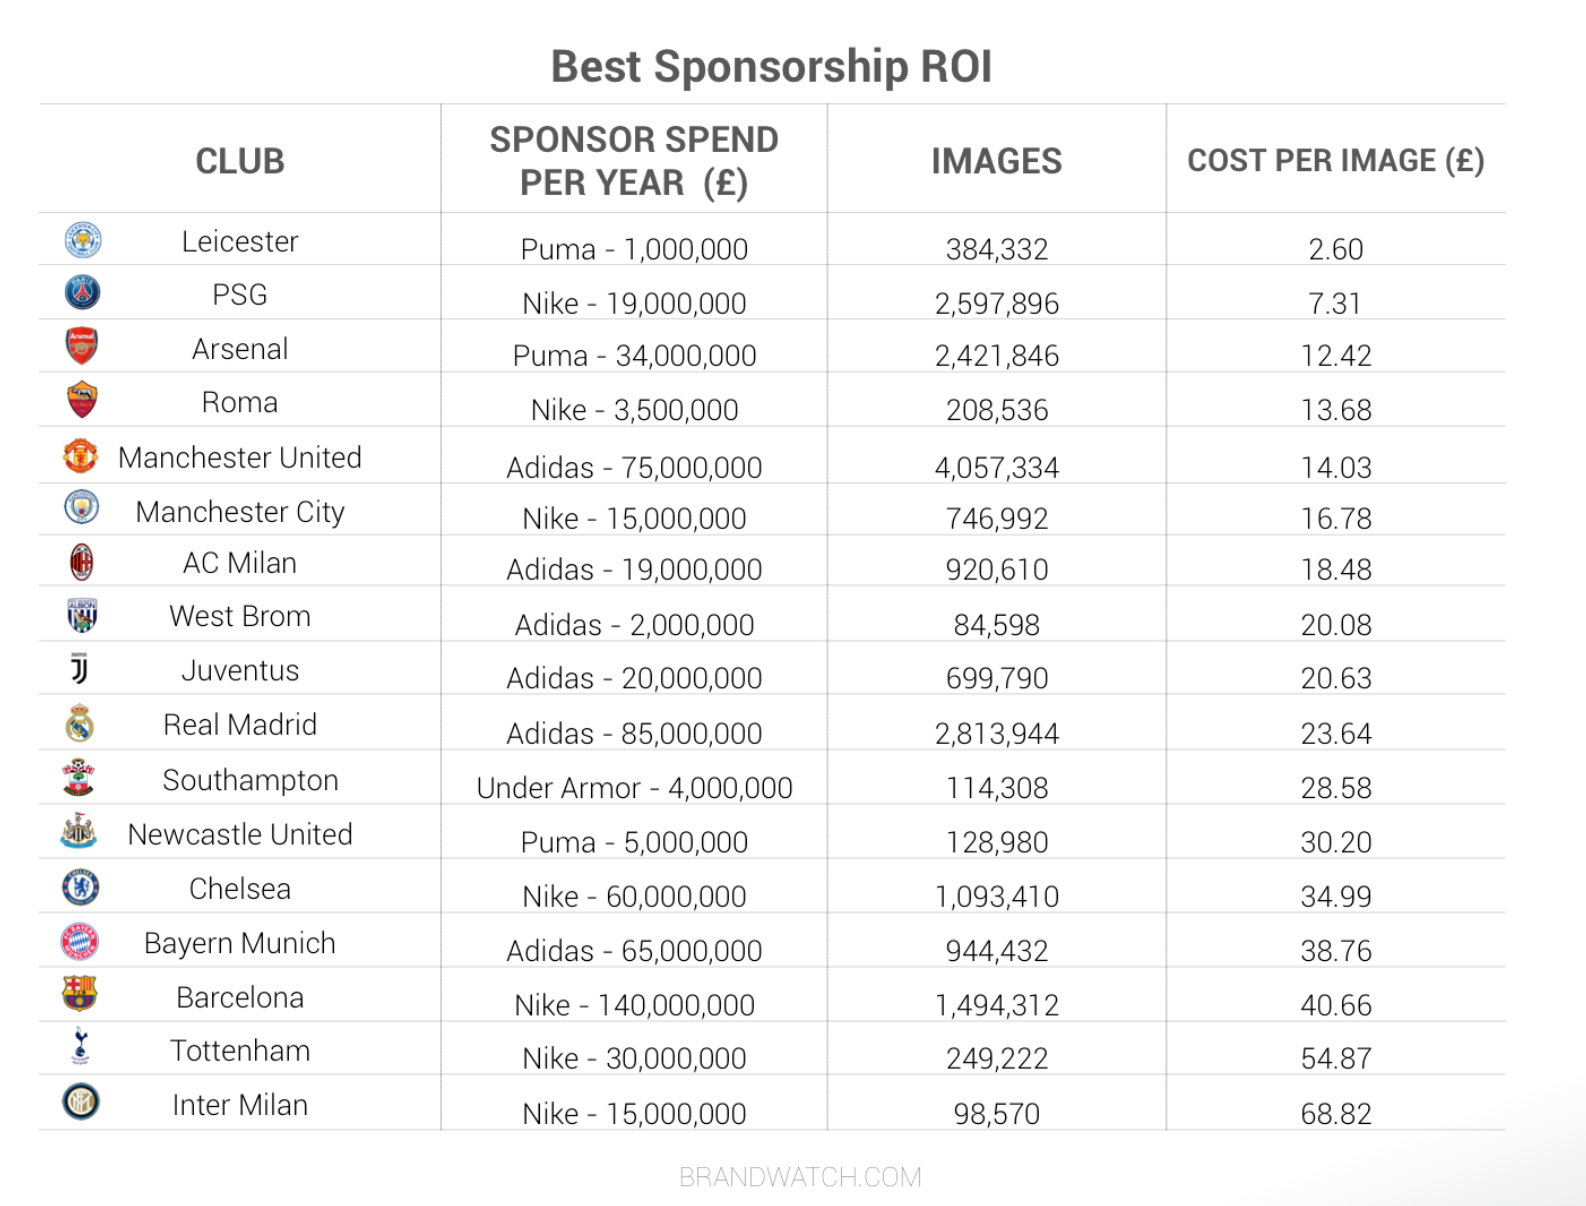The height and width of the screenshot is (1206, 1586).
Task: Click the Chelsea club crest icon
Action: 81,888
